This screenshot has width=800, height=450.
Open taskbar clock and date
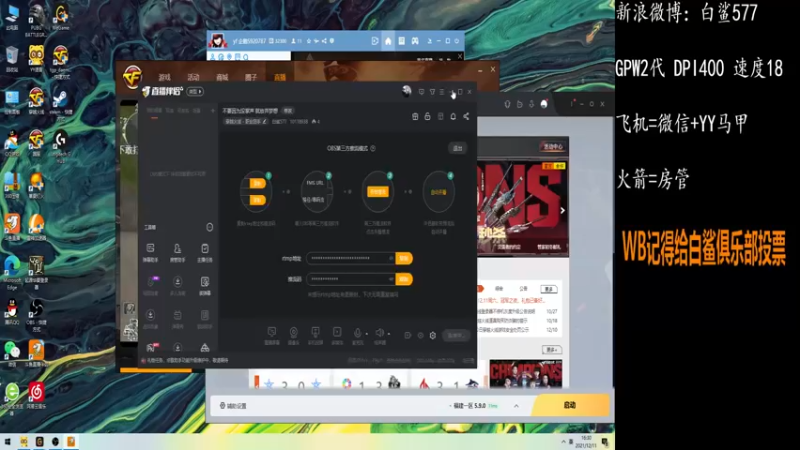tap(586, 441)
